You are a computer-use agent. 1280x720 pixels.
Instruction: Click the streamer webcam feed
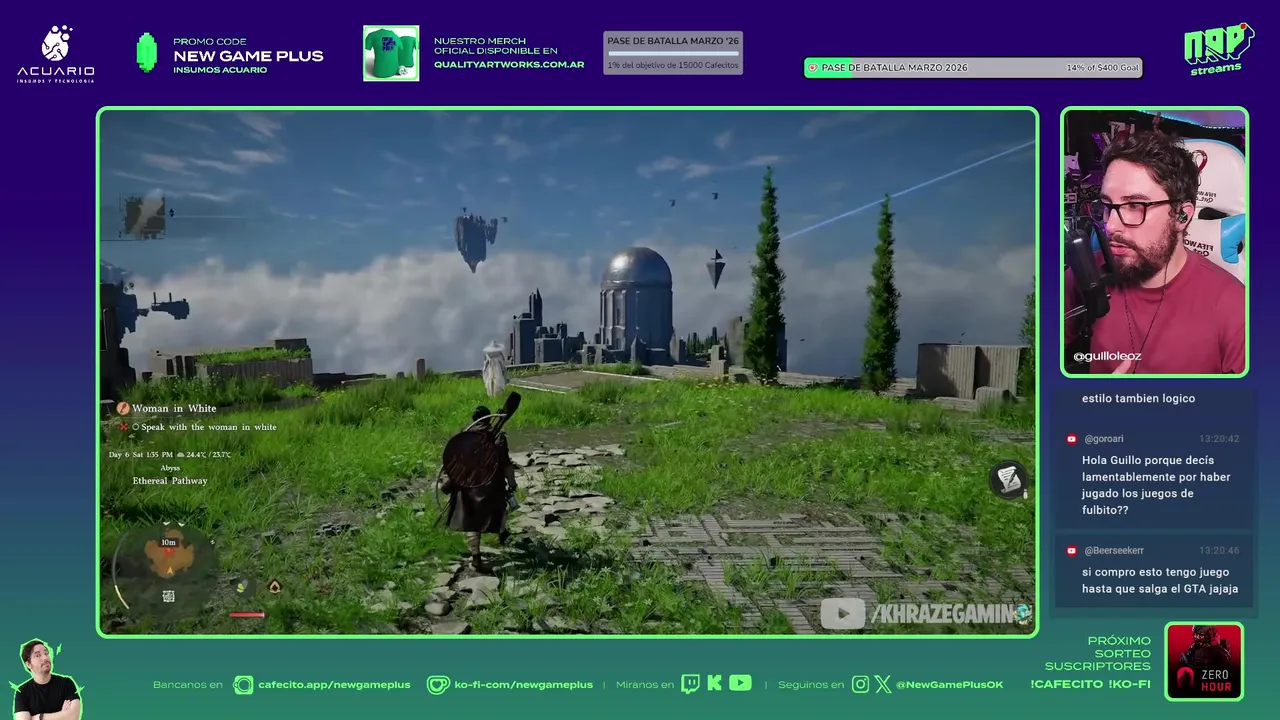[1154, 242]
